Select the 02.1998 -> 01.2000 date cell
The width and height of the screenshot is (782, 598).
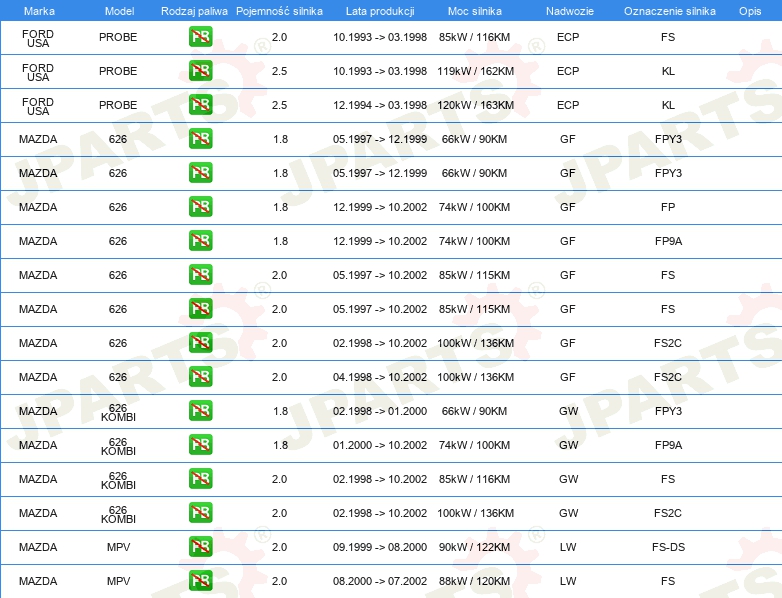pos(380,411)
